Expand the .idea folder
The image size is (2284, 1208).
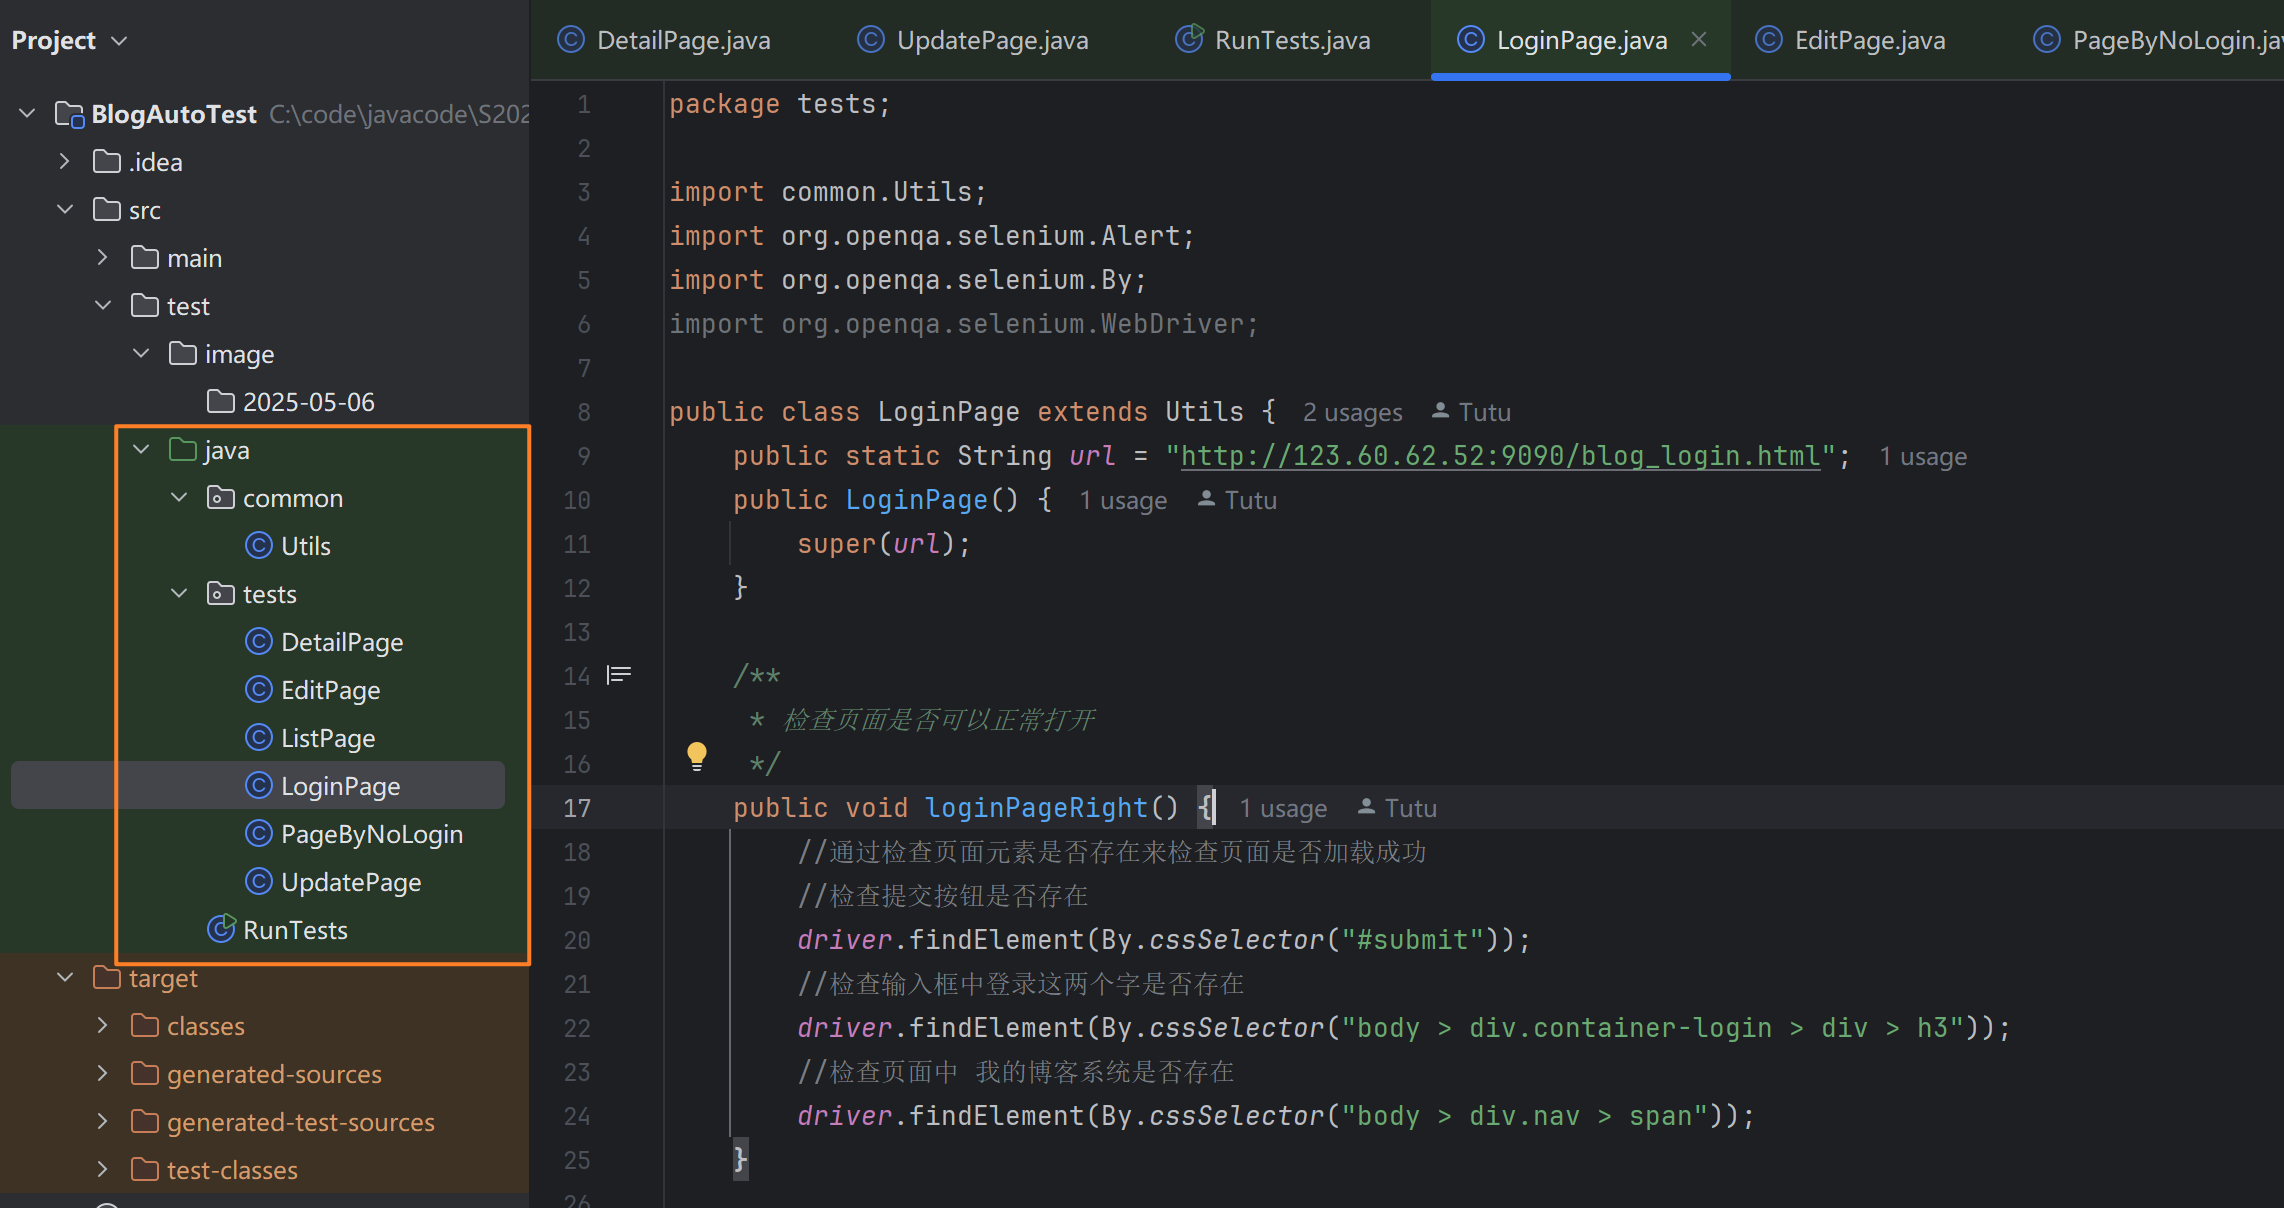pyautogui.click(x=64, y=161)
